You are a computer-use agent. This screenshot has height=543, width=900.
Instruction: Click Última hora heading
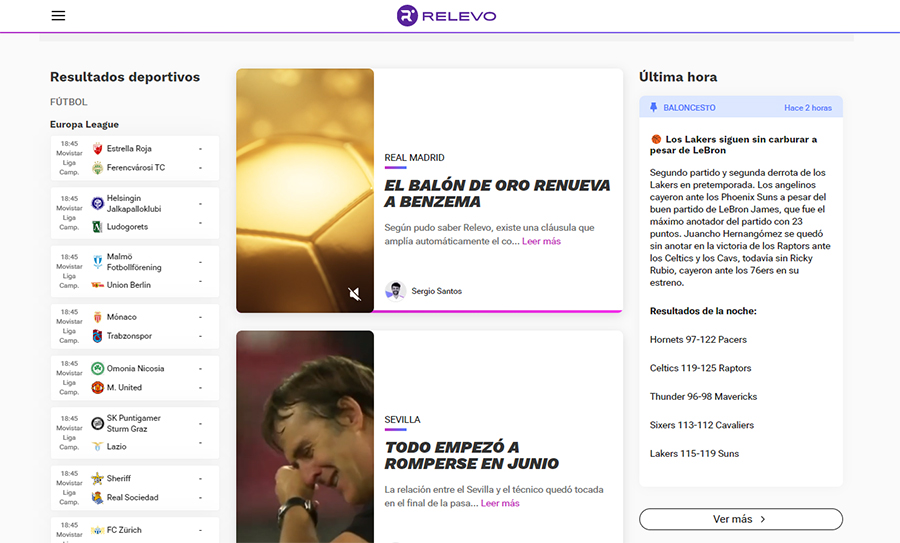pyautogui.click(x=678, y=77)
